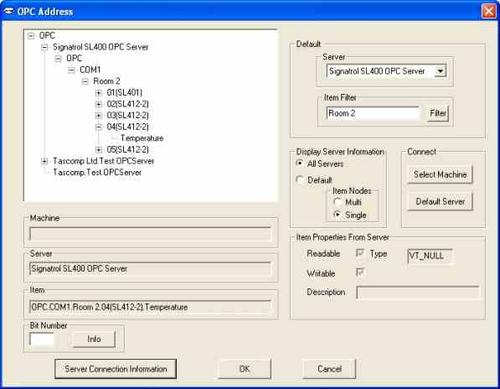Screen dimensions: 500x389
Task: Click the Item Filter text field
Action: [373, 113]
